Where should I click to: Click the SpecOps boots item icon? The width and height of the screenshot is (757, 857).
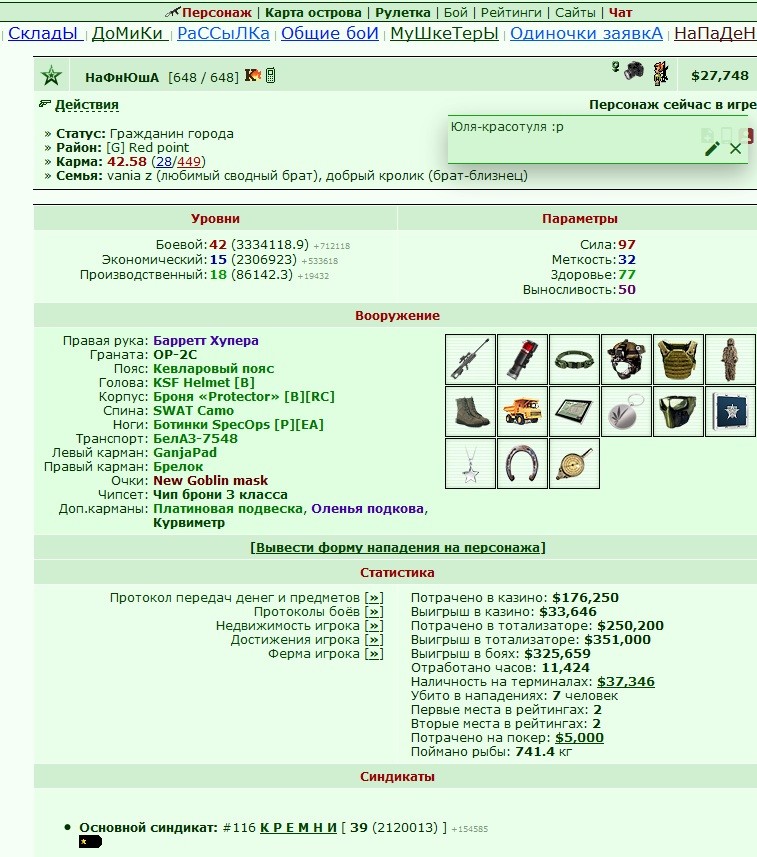point(470,412)
